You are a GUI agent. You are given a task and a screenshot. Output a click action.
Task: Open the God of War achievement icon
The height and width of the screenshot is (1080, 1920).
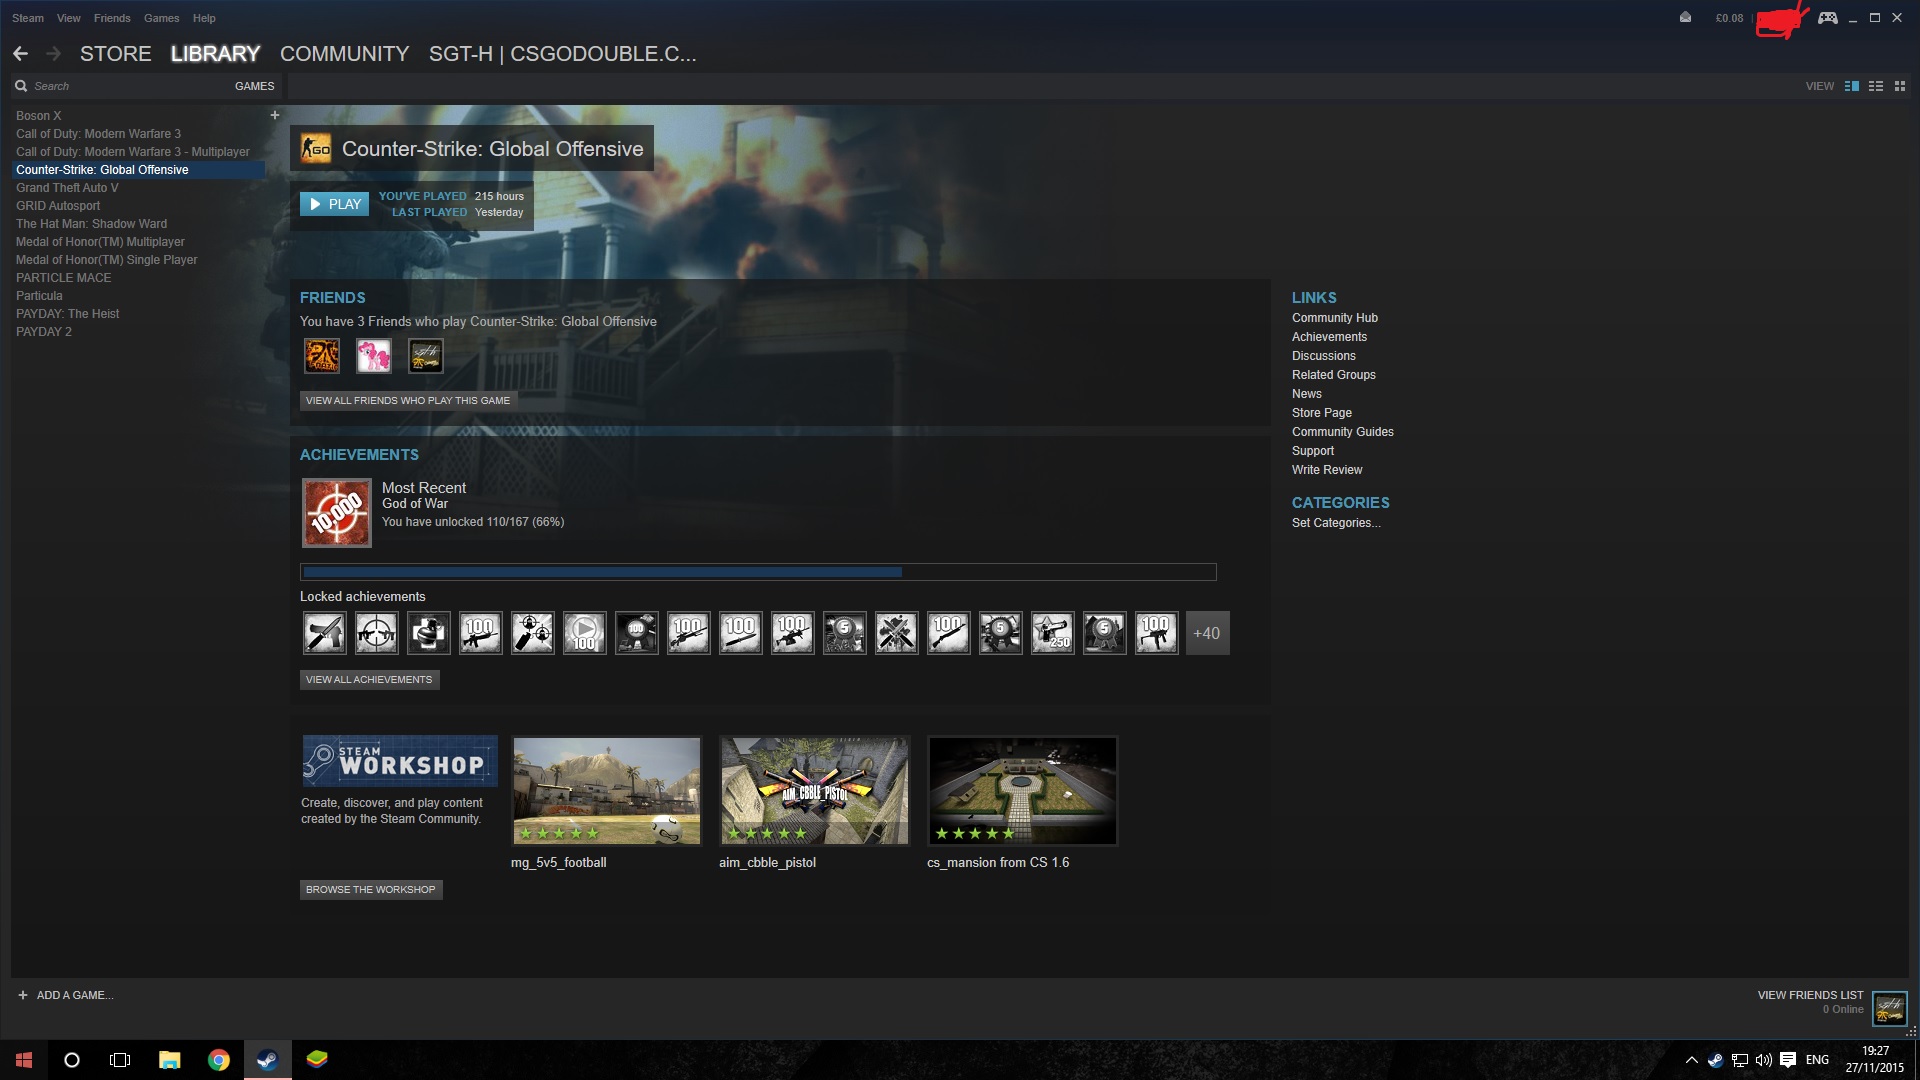coord(337,513)
